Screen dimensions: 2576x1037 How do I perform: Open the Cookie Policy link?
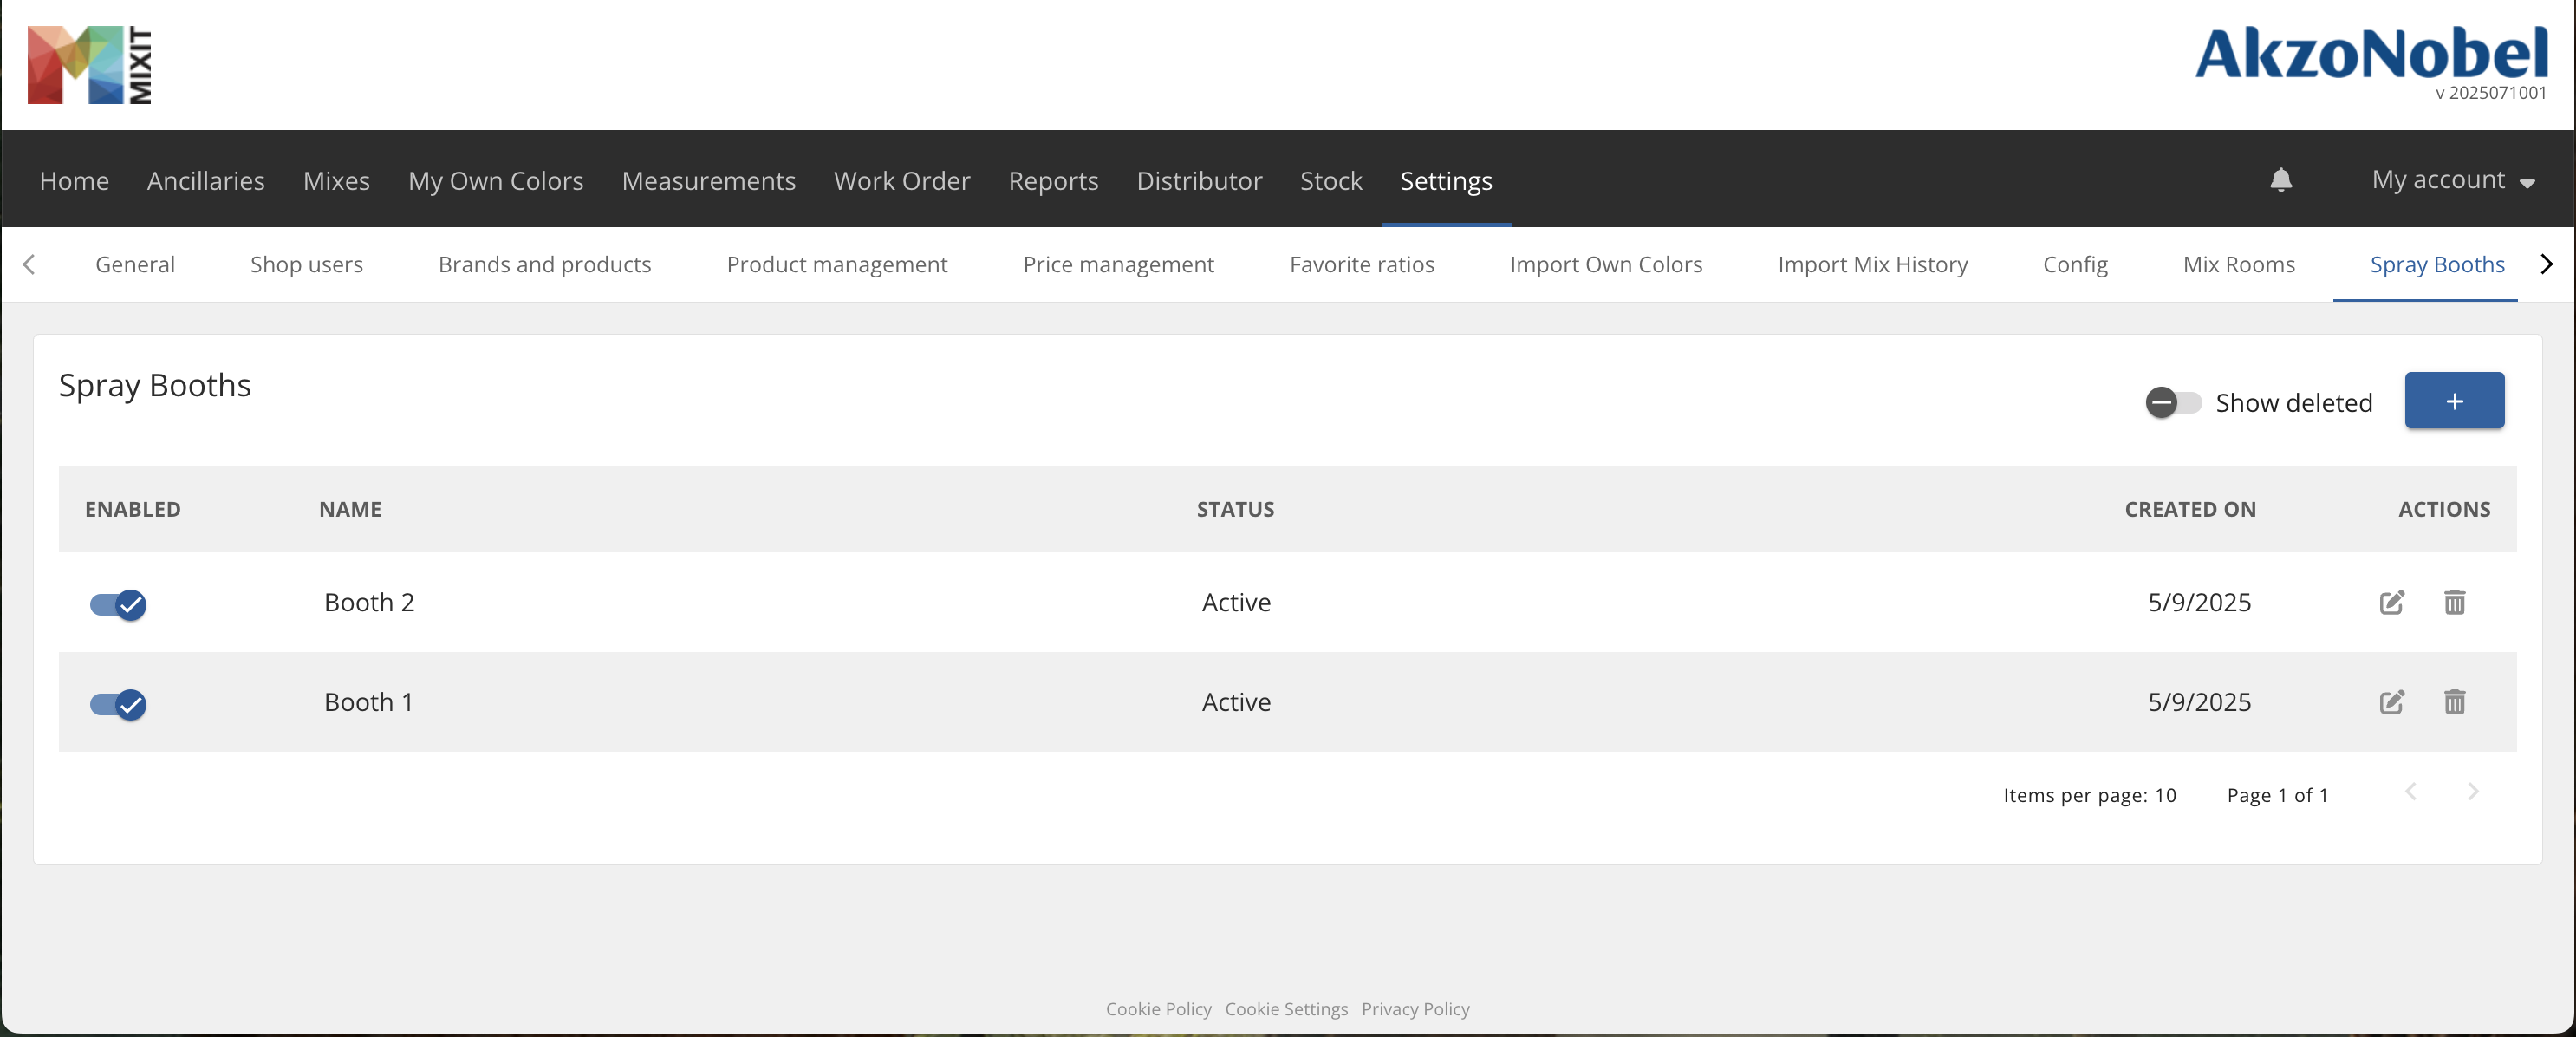click(x=1158, y=1009)
